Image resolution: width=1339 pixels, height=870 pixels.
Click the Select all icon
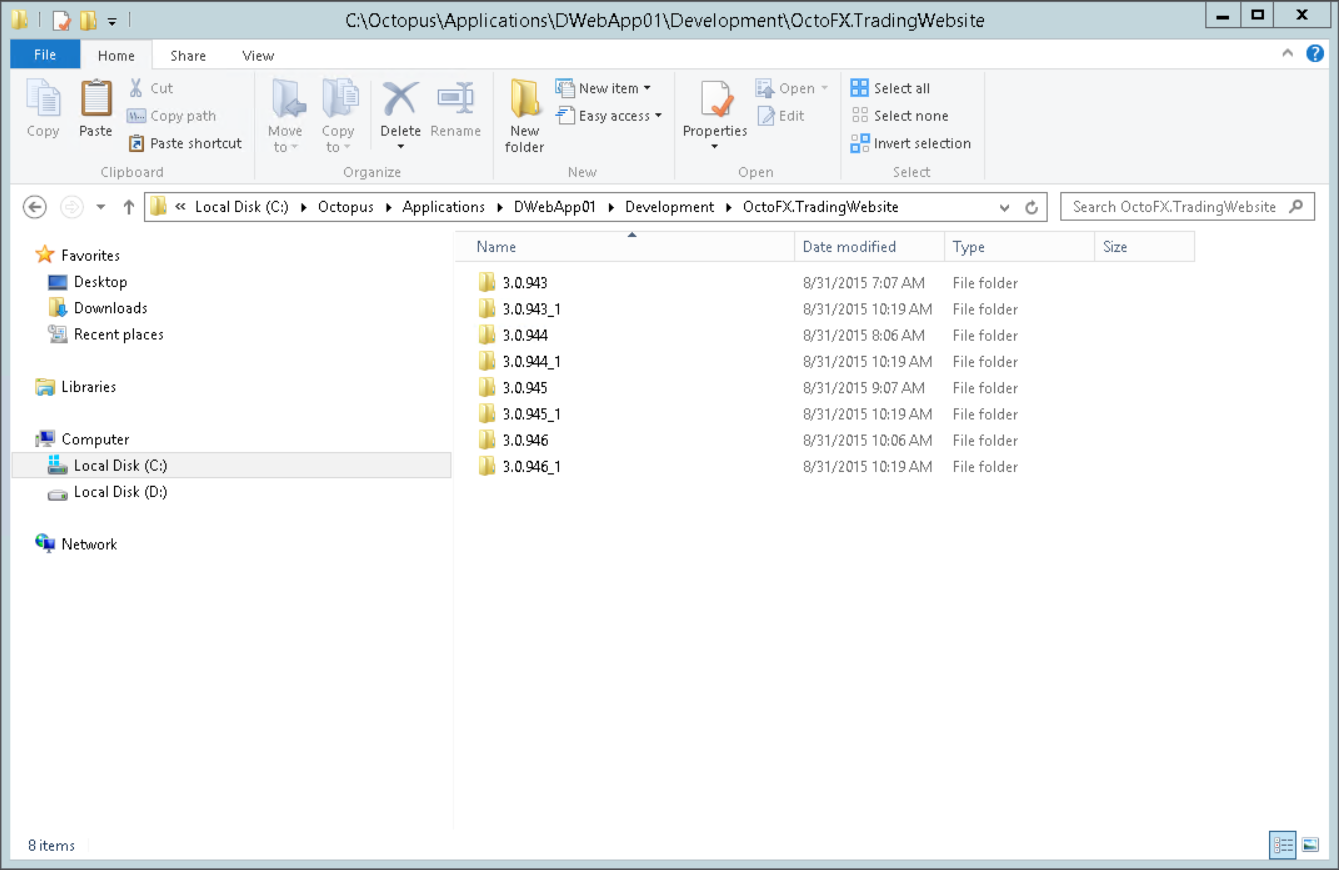(860, 88)
